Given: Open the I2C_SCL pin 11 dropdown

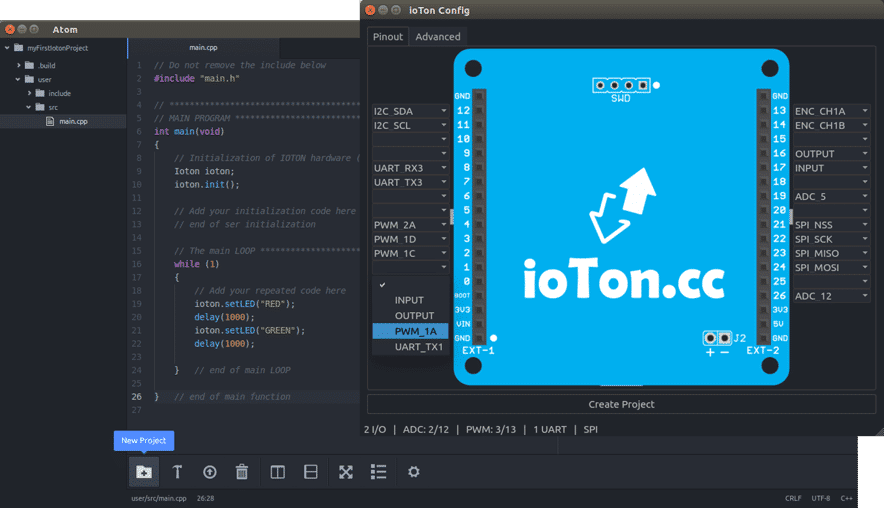Looking at the screenshot, I should point(410,125).
